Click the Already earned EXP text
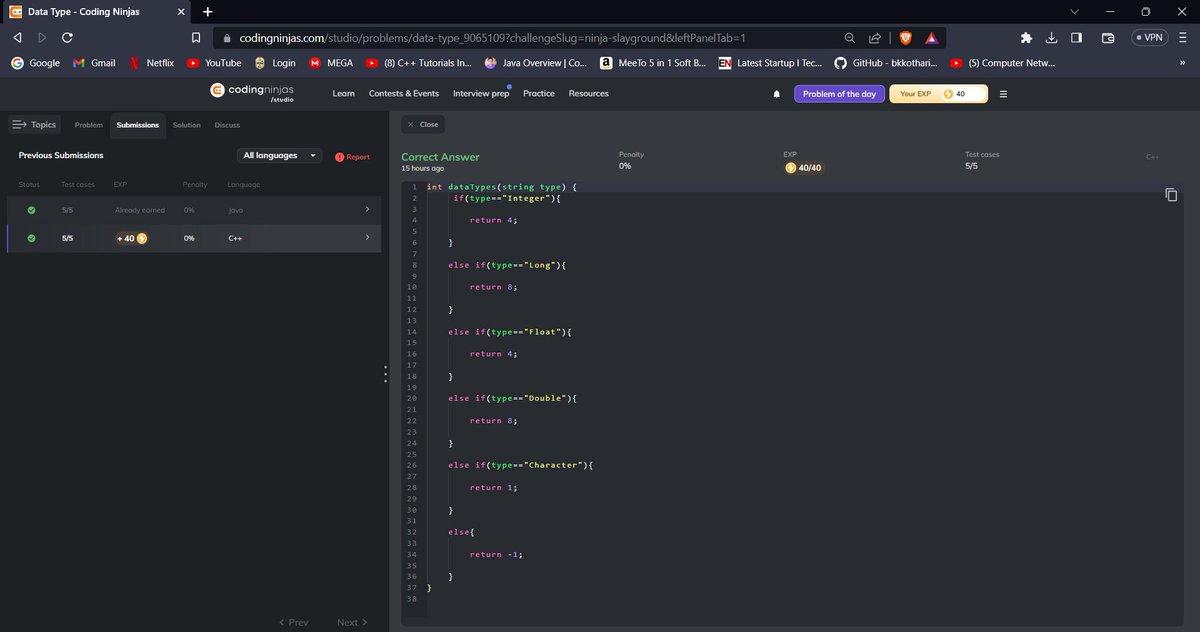Viewport: 1200px width, 632px height. (140, 210)
